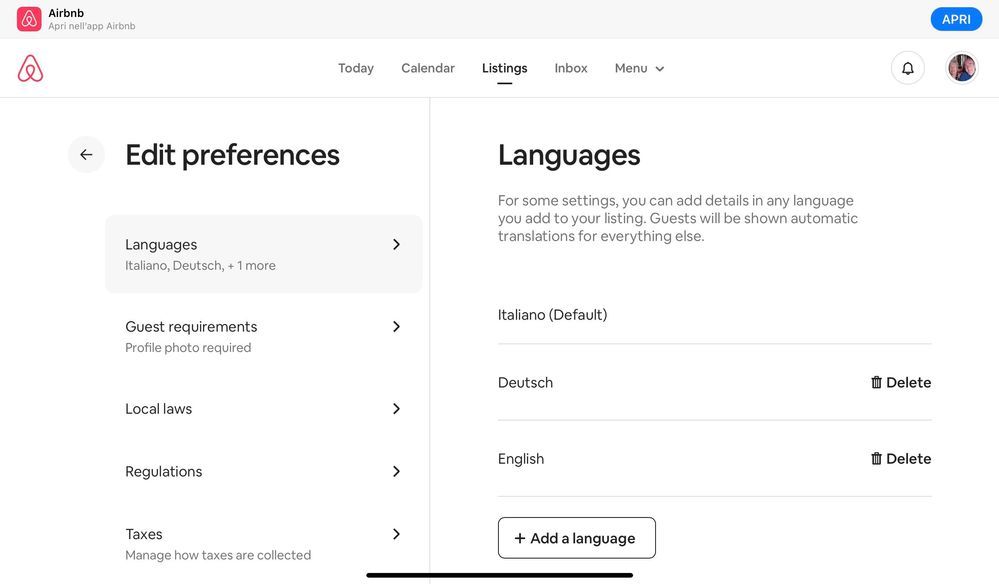
Task: Open notifications with the bell icon
Action: [907, 68]
